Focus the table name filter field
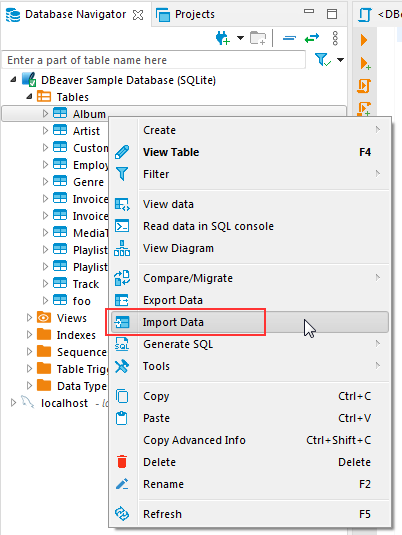The width and height of the screenshot is (402, 535). point(154,60)
